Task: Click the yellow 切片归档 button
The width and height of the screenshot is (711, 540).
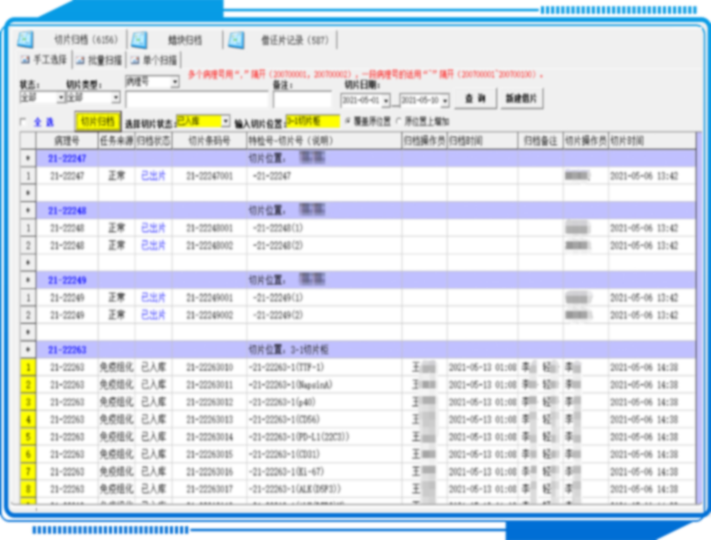Action: tap(96, 121)
